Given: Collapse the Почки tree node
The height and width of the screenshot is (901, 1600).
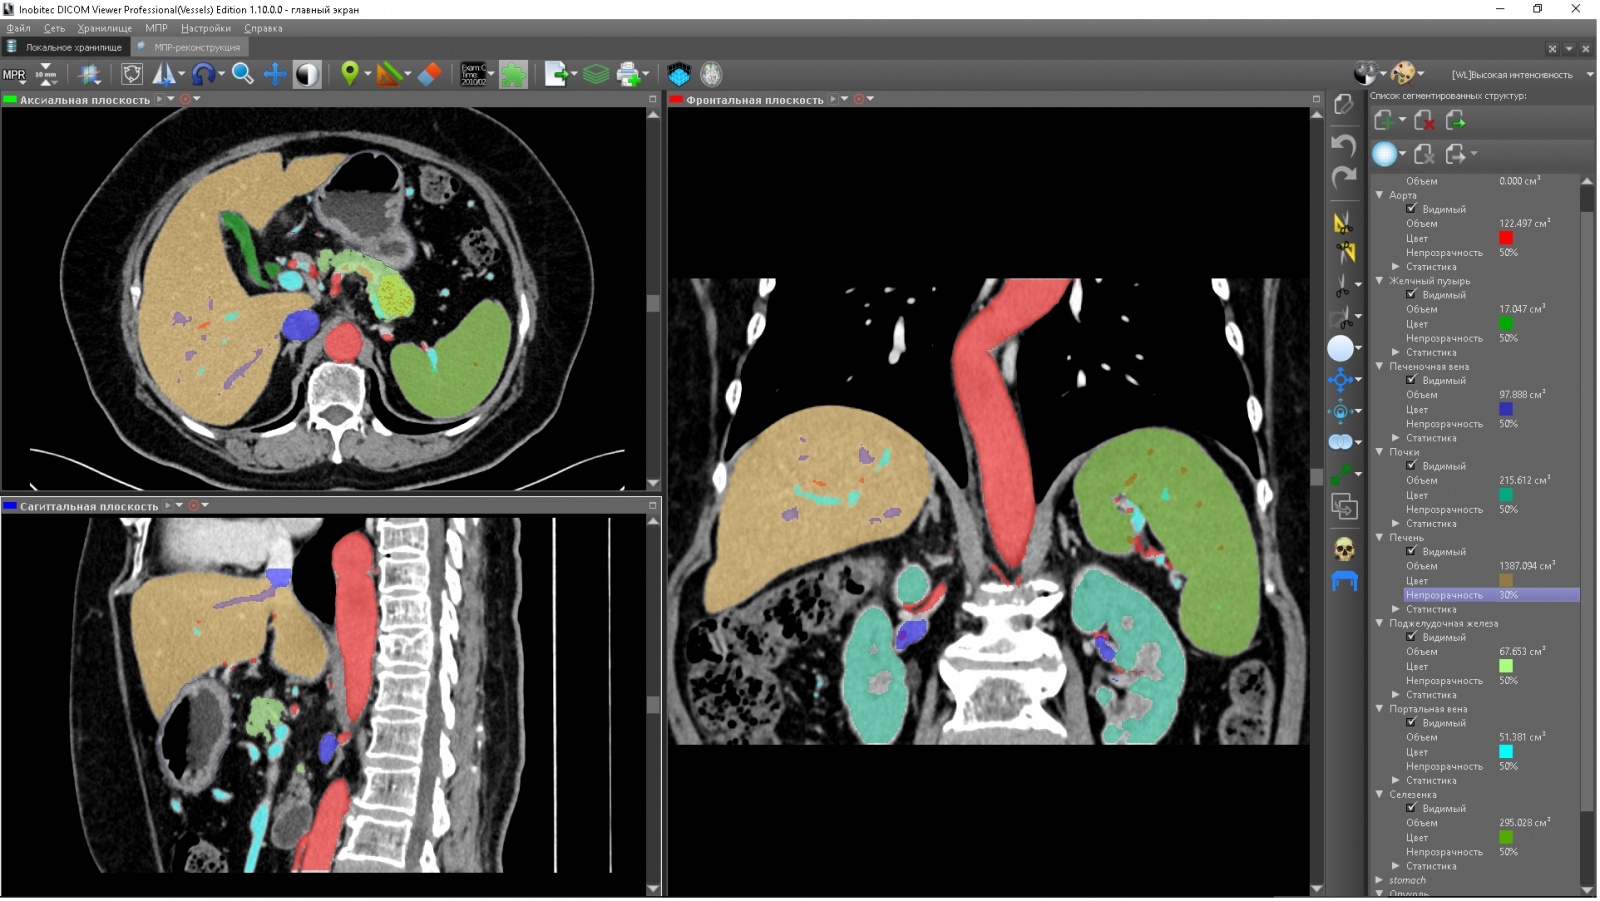Looking at the screenshot, I should point(1380,452).
